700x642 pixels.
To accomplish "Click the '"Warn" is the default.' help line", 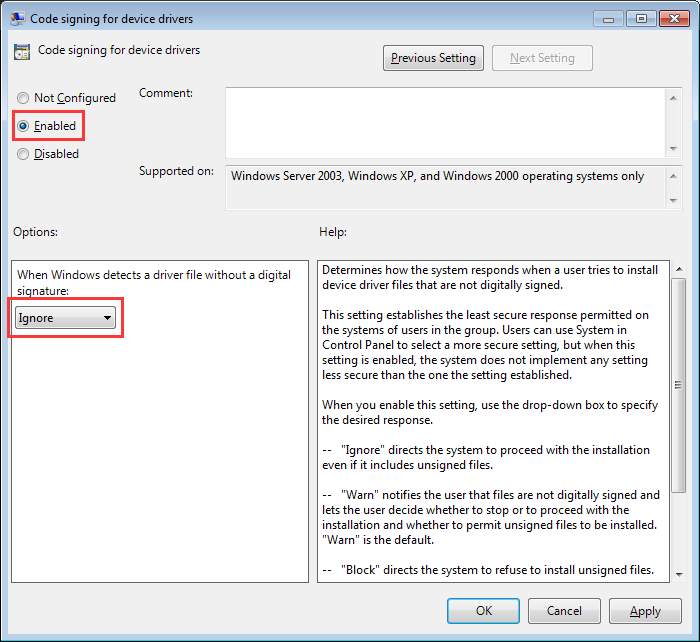I will coord(378,540).
